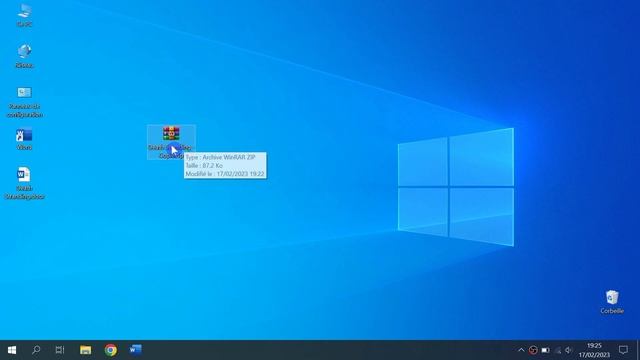Open volume control speaker icon
The image size is (640, 360).
point(569,350)
